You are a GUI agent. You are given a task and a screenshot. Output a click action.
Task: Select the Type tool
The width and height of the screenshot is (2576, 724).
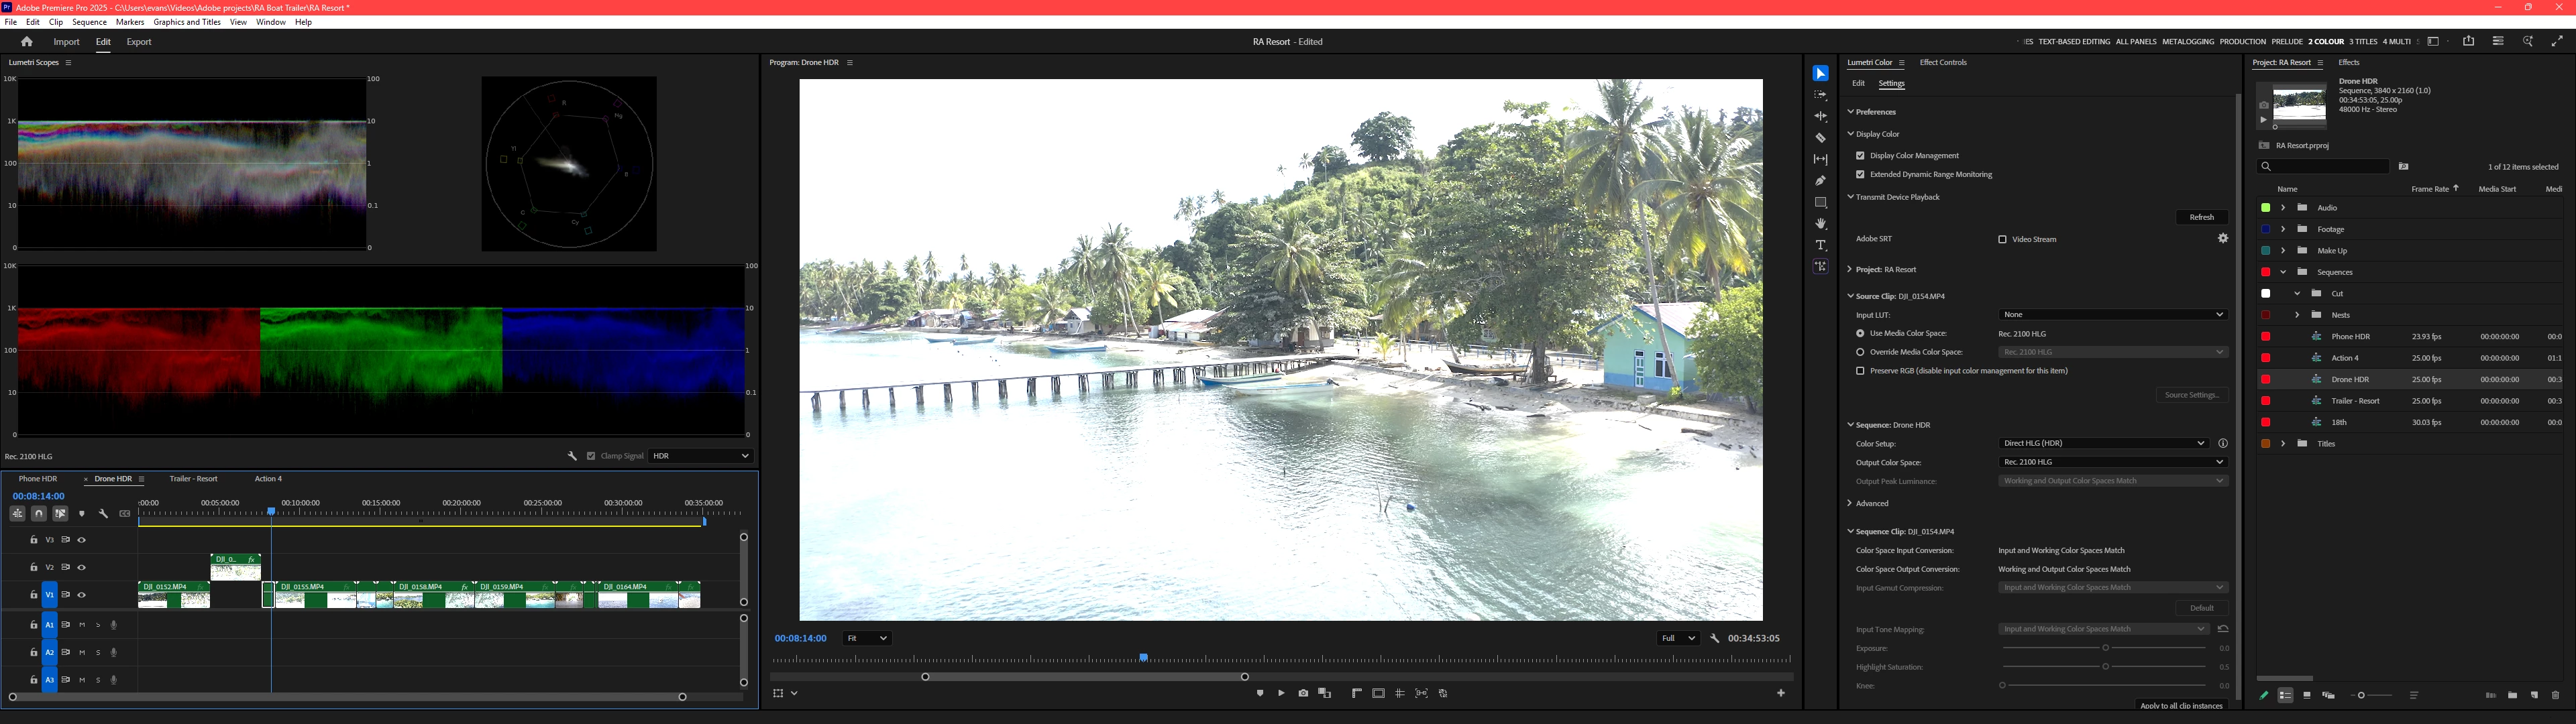[1820, 245]
